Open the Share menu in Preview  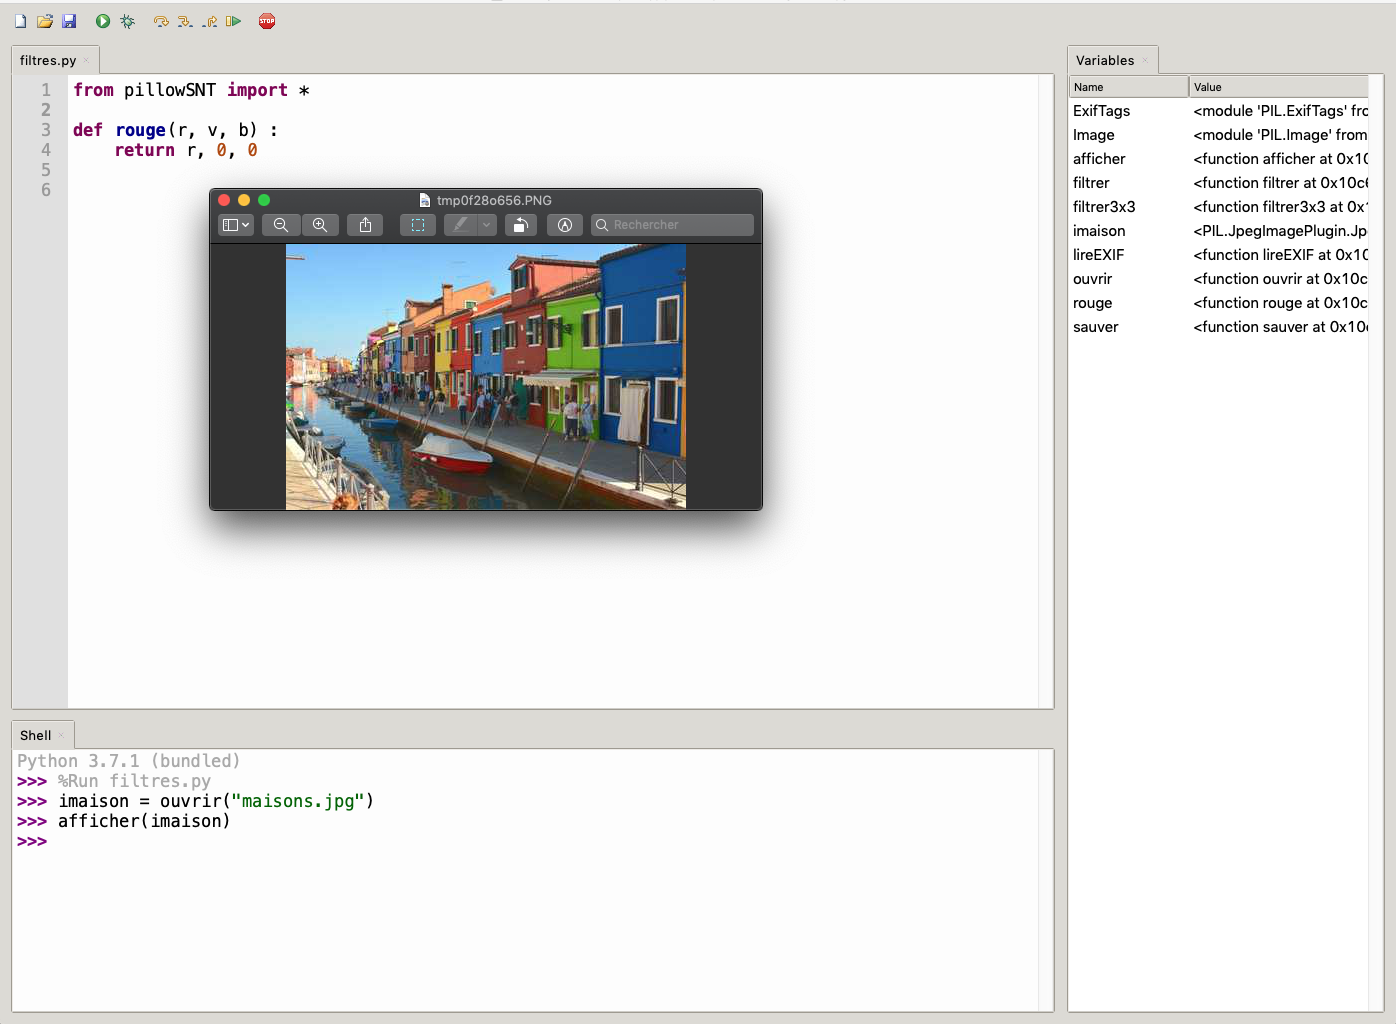tap(365, 225)
